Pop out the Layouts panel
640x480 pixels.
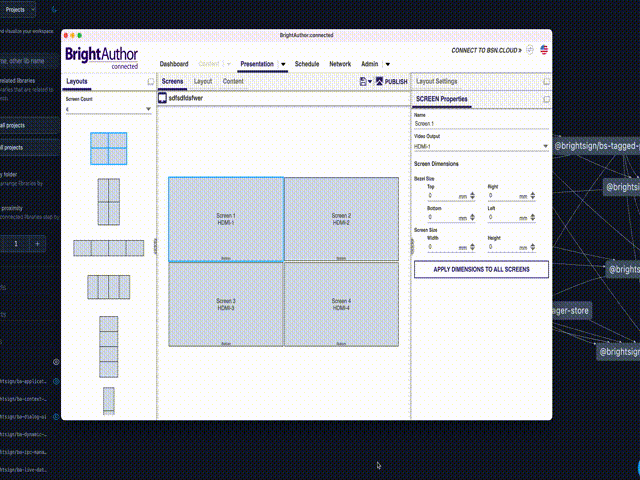pos(150,82)
